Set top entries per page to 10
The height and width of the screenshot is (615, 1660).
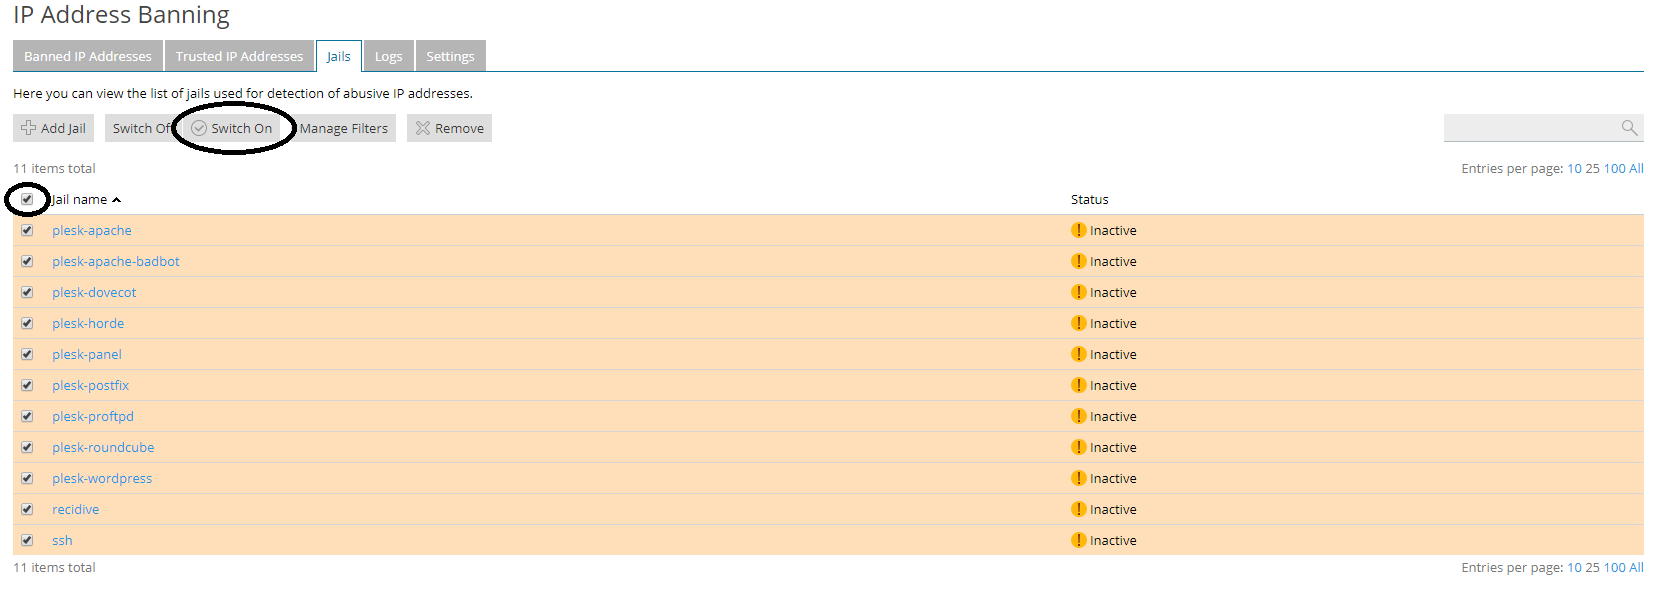1574,168
